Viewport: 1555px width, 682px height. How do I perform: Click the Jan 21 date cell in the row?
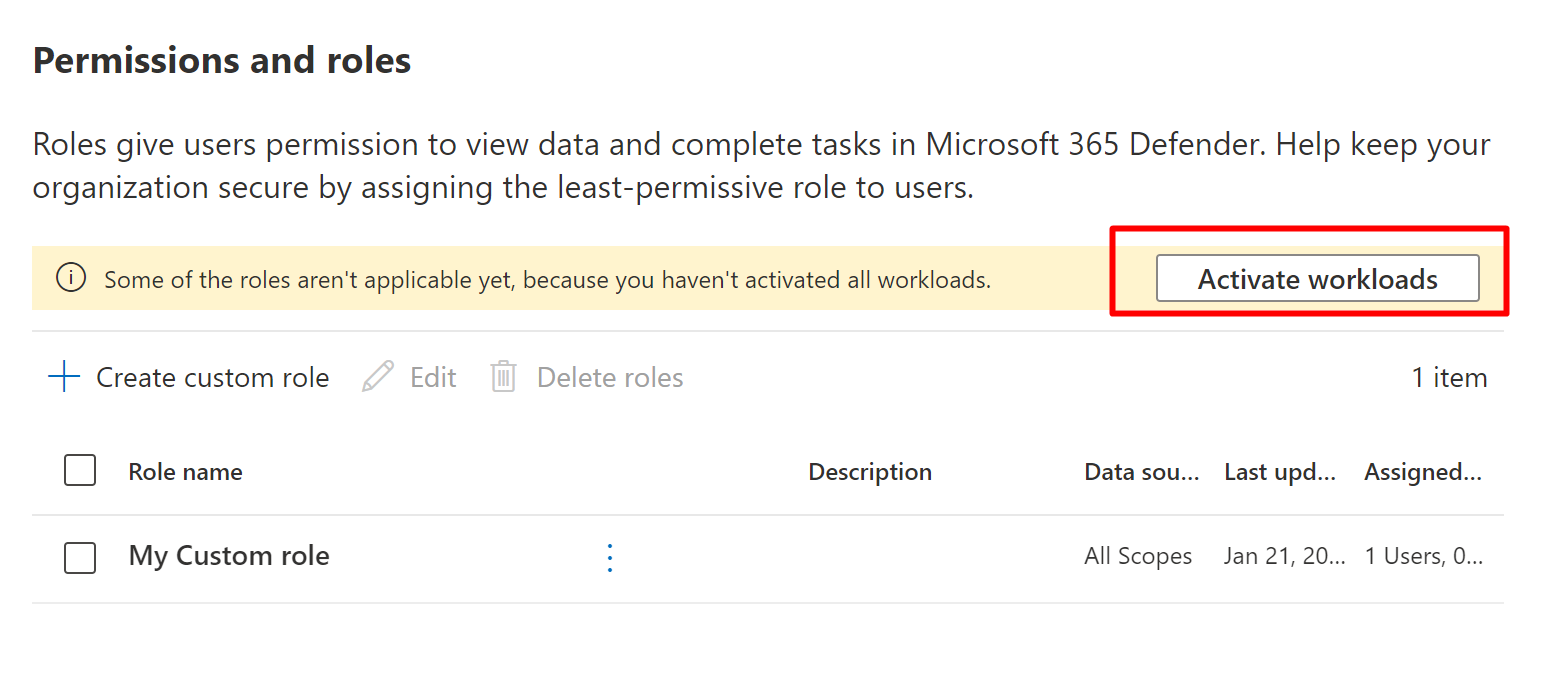point(1284,556)
